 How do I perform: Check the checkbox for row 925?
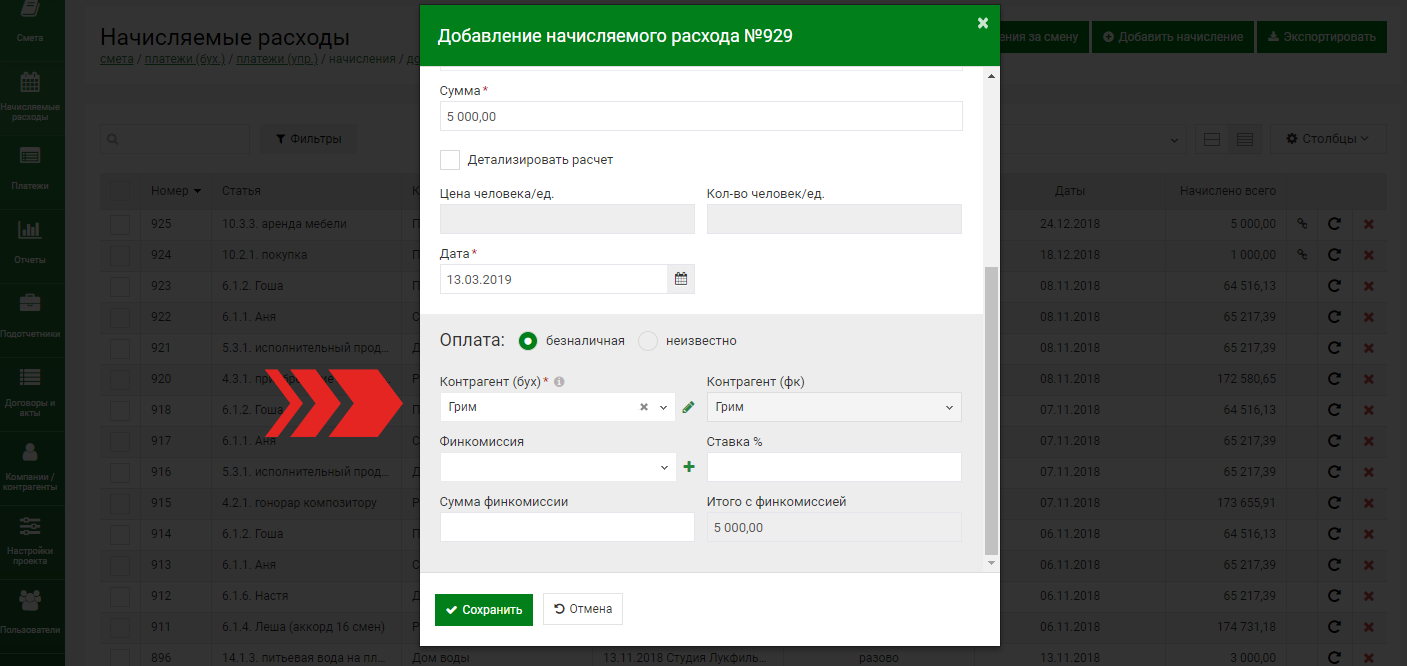(x=120, y=224)
